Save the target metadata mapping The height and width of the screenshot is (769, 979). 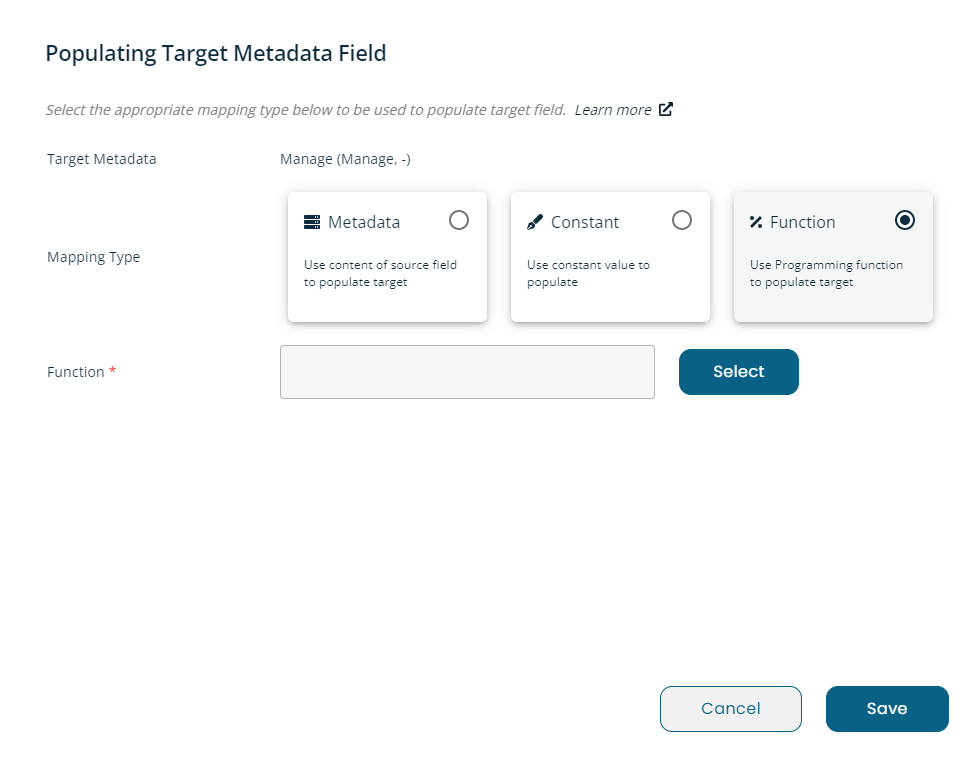[x=887, y=709]
